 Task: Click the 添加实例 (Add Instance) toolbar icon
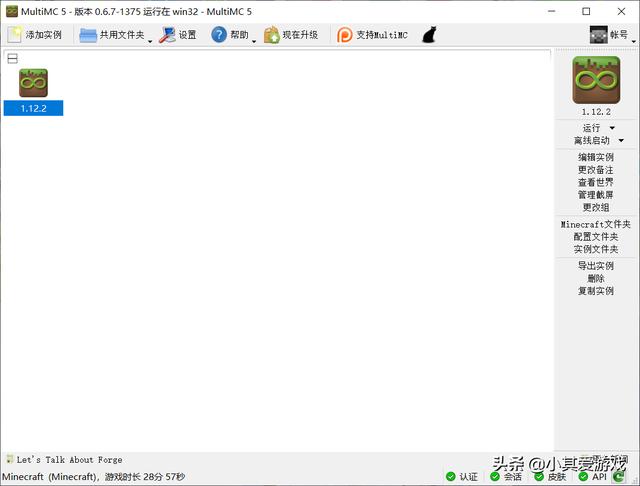[x=15, y=35]
